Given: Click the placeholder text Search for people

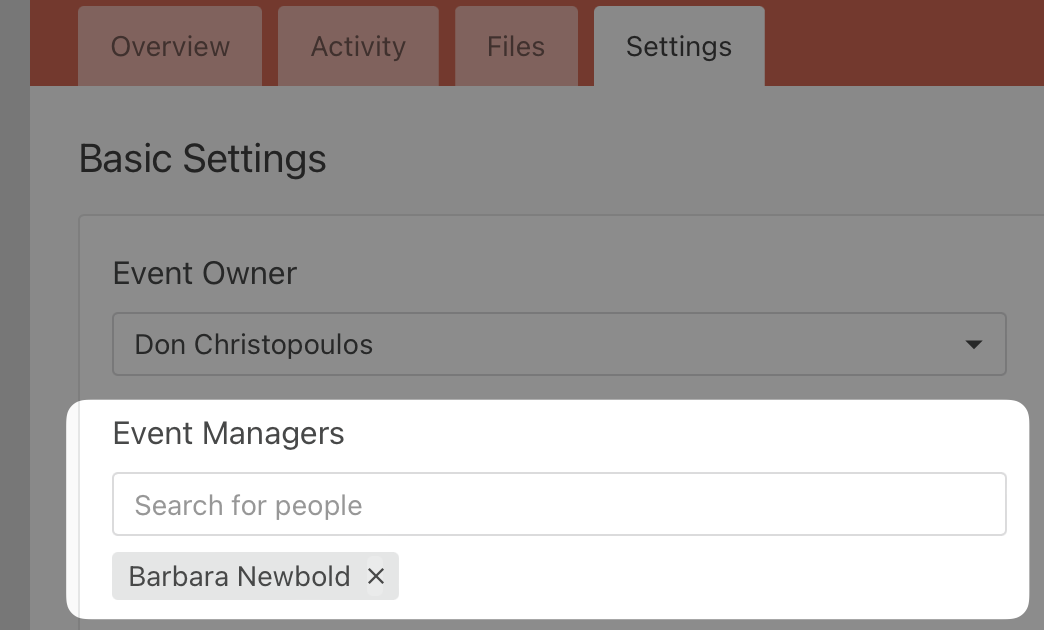Looking at the screenshot, I should [249, 505].
